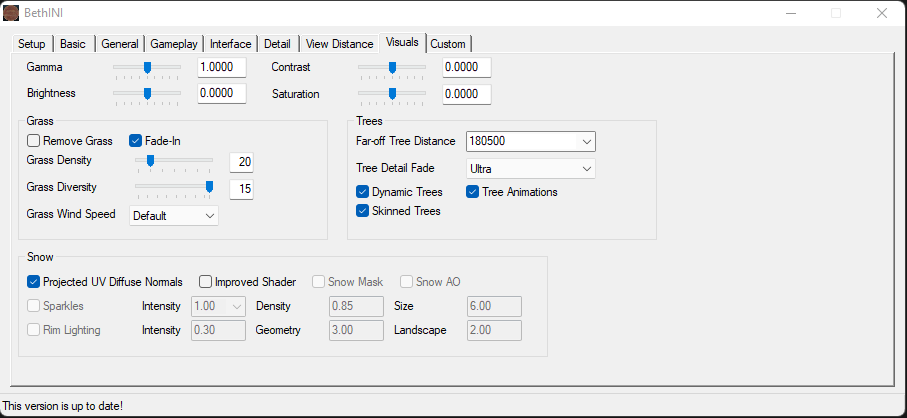The image size is (907, 418).
Task: Click the Gamma slider handle
Action: (x=147, y=67)
